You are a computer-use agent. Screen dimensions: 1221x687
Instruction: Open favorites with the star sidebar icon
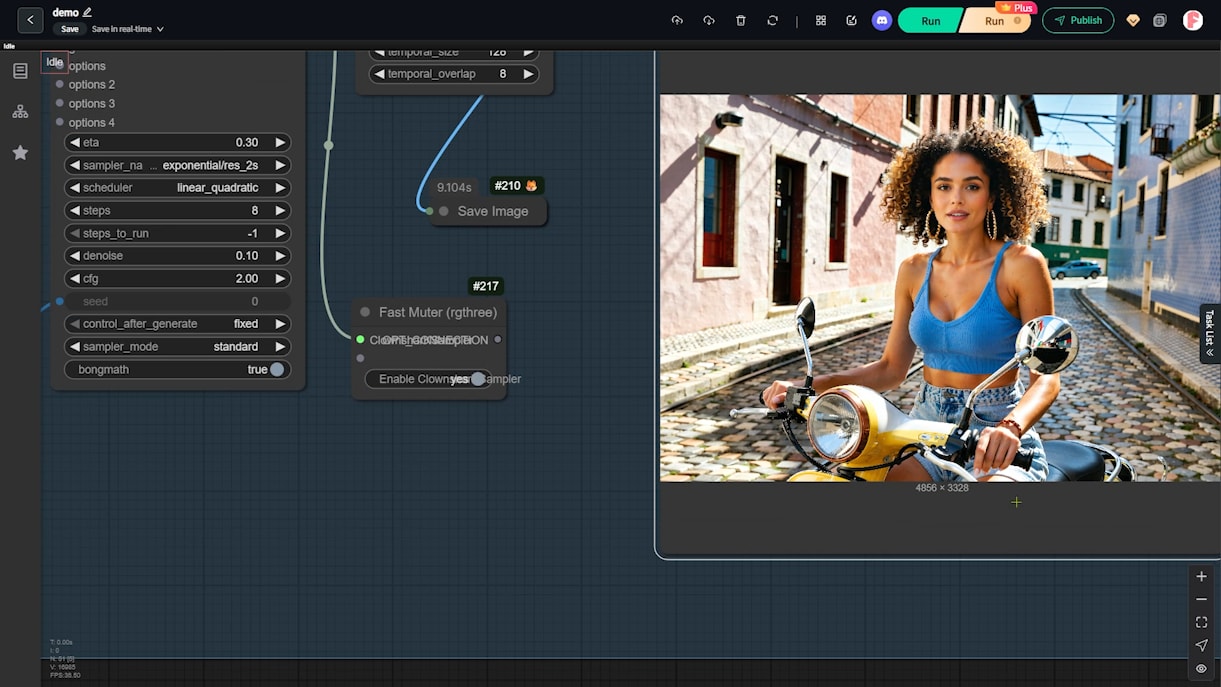coord(20,153)
